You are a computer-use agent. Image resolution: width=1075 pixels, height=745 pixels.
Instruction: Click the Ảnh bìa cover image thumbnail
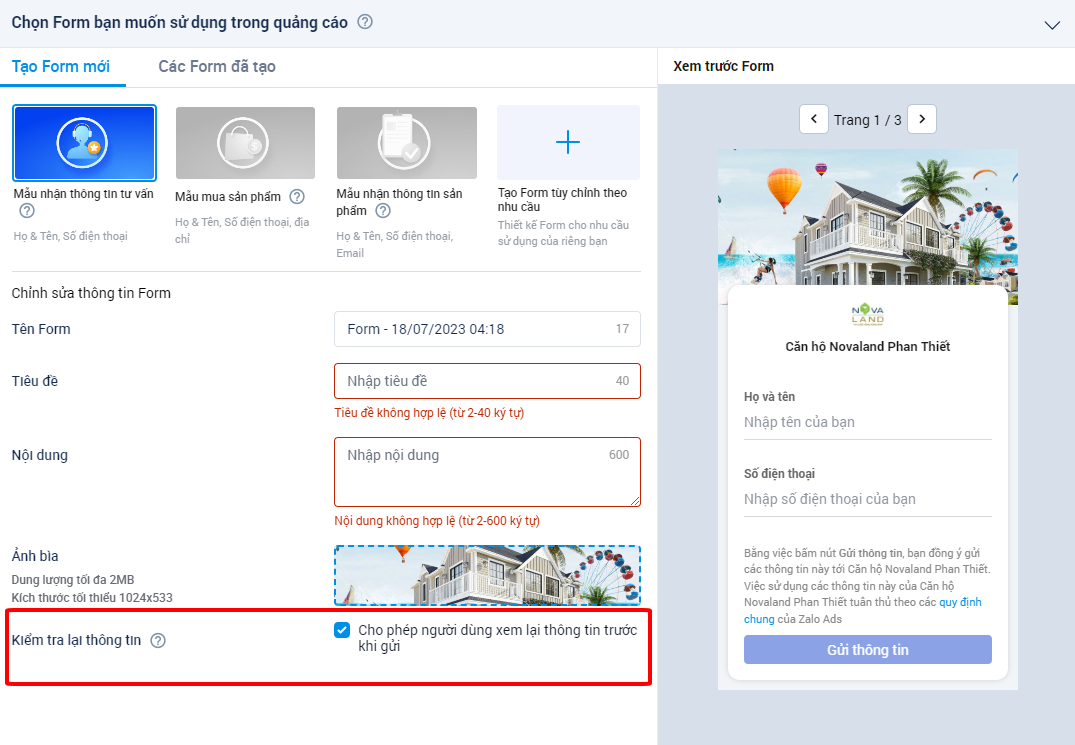point(487,574)
